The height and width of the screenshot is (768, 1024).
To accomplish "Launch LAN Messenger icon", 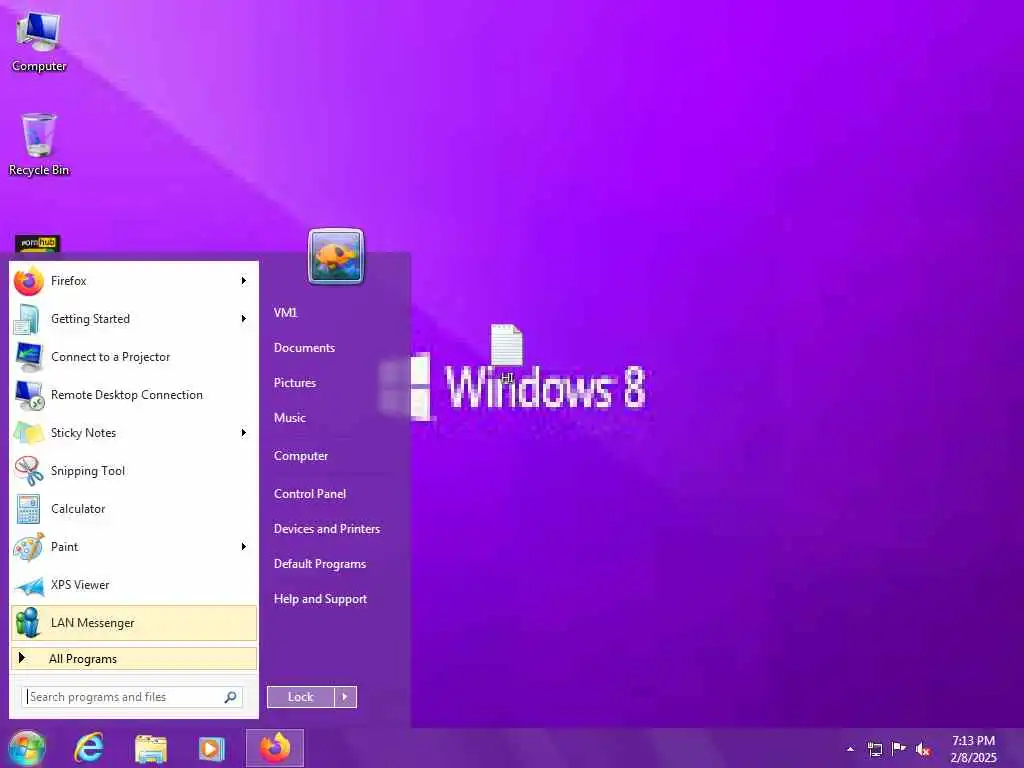I will click(28, 622).
